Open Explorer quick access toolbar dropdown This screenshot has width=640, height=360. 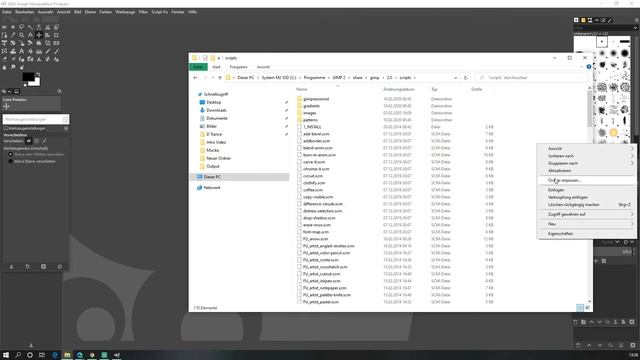click(219, 58)
